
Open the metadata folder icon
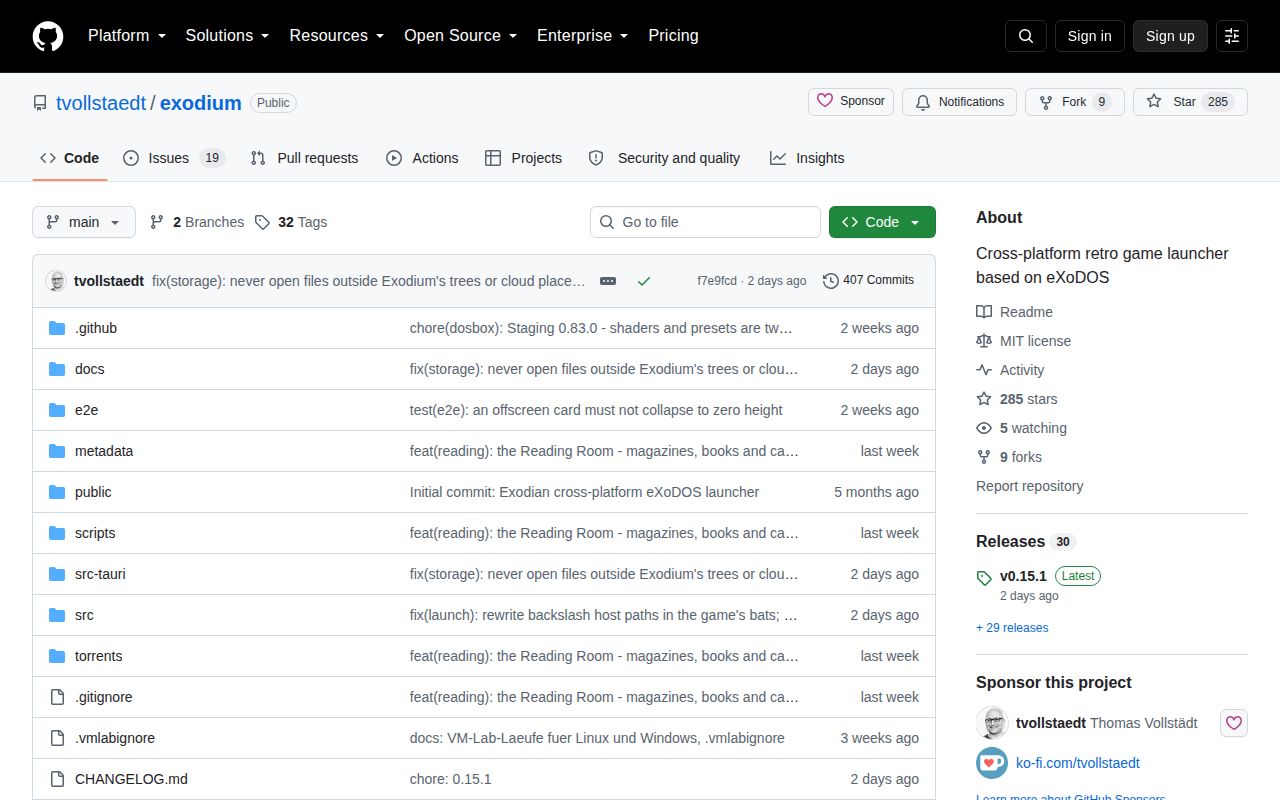(x=57, y=451)
